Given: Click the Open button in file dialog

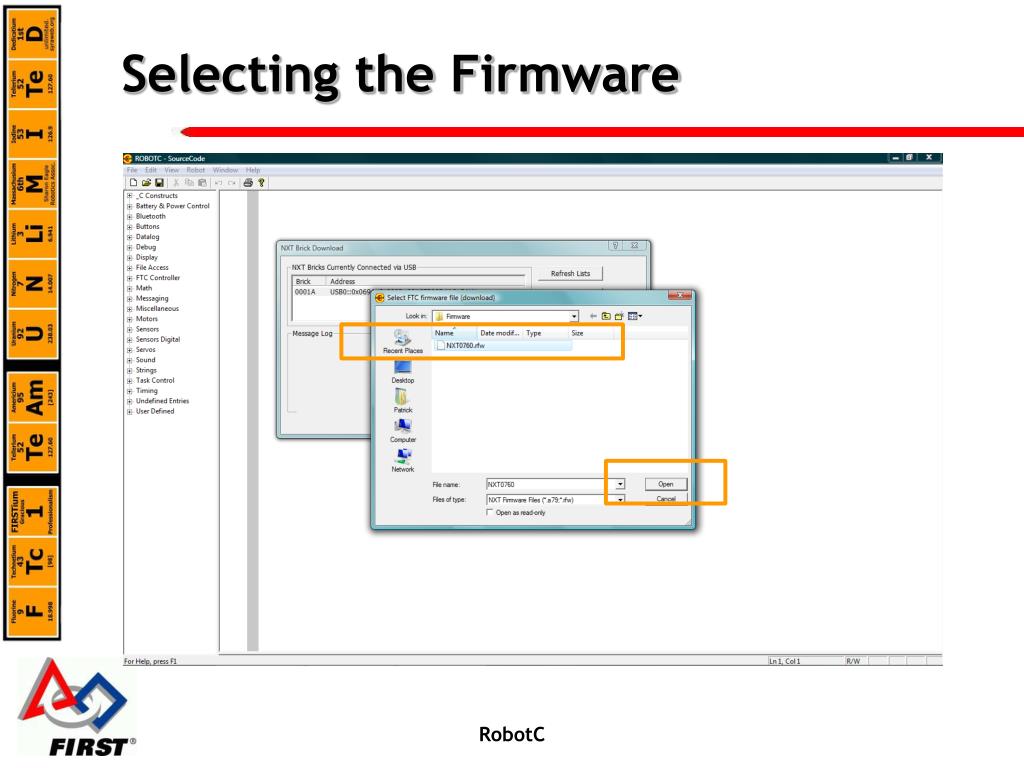Looking at the screenshot, I should pos(665,484).
